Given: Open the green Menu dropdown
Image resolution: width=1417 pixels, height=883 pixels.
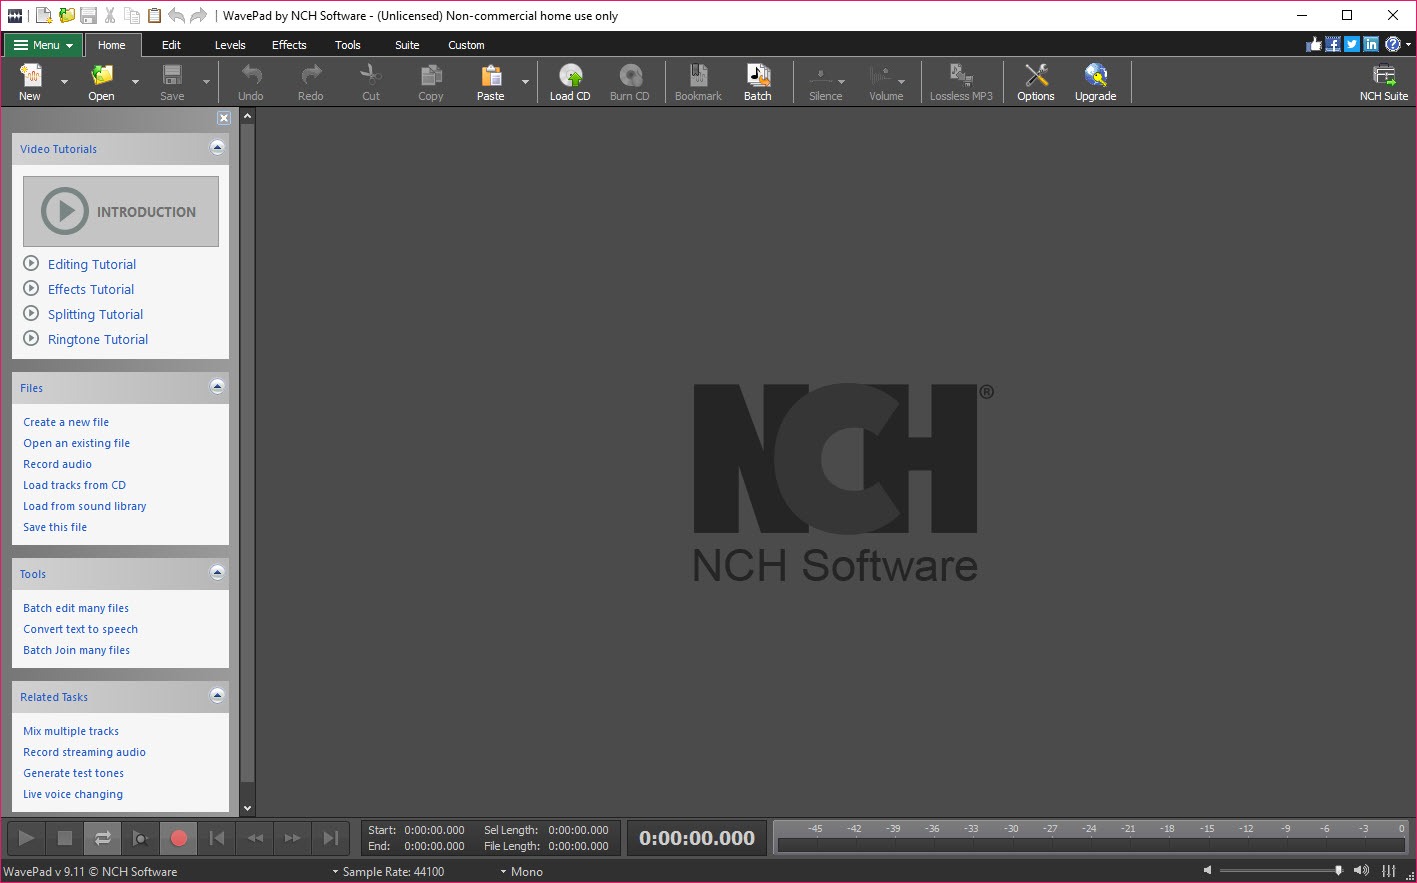Looking at the screenshot, I should (44, 45).
